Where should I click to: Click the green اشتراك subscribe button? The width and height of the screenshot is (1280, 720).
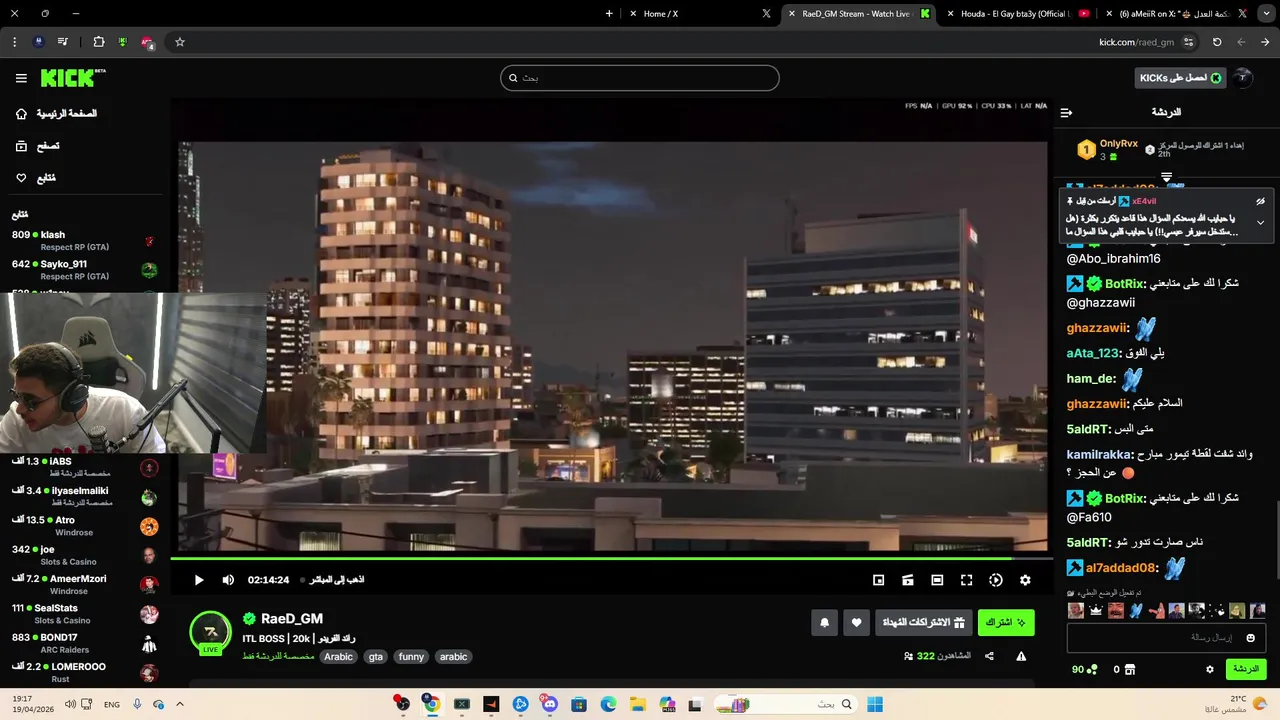(x=1005, y=622)
